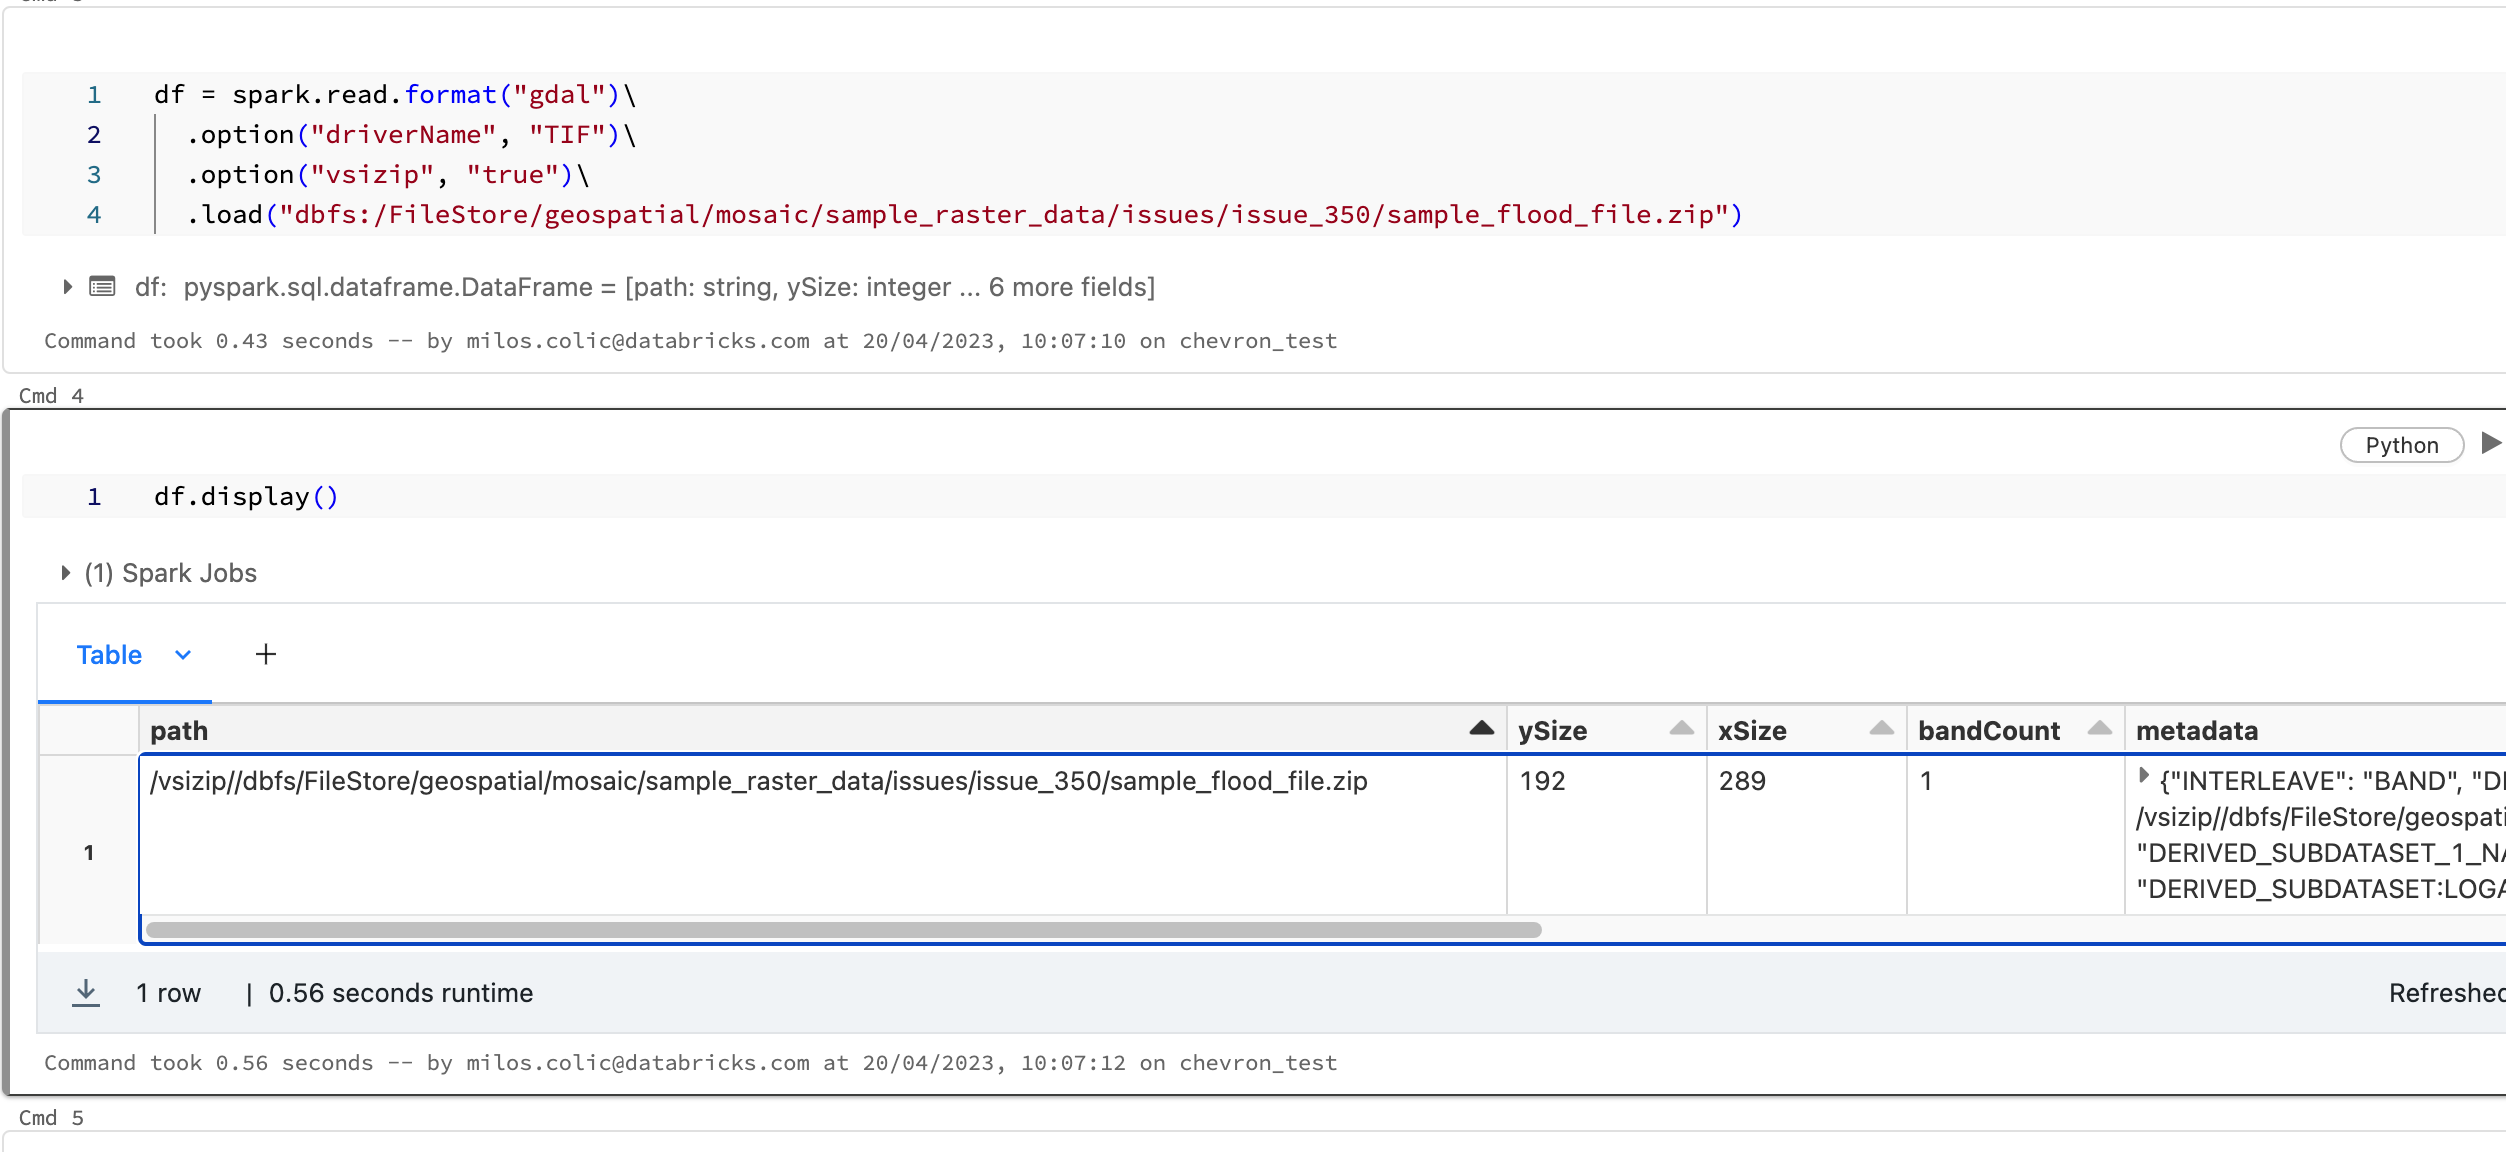
Task: Download the displayed table results
Action: pos(86,992)
